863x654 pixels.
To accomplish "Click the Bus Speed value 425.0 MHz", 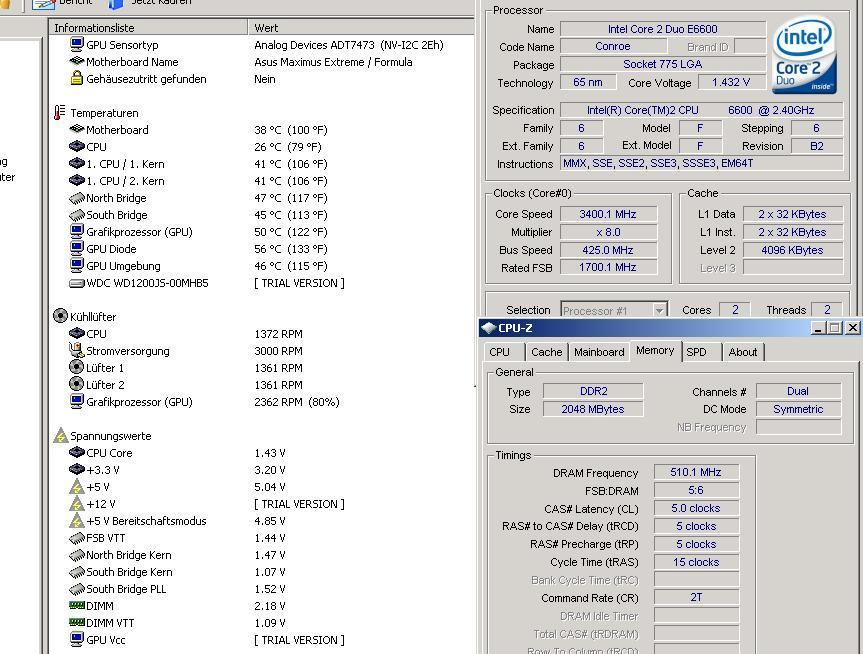I will pos(608,250).
